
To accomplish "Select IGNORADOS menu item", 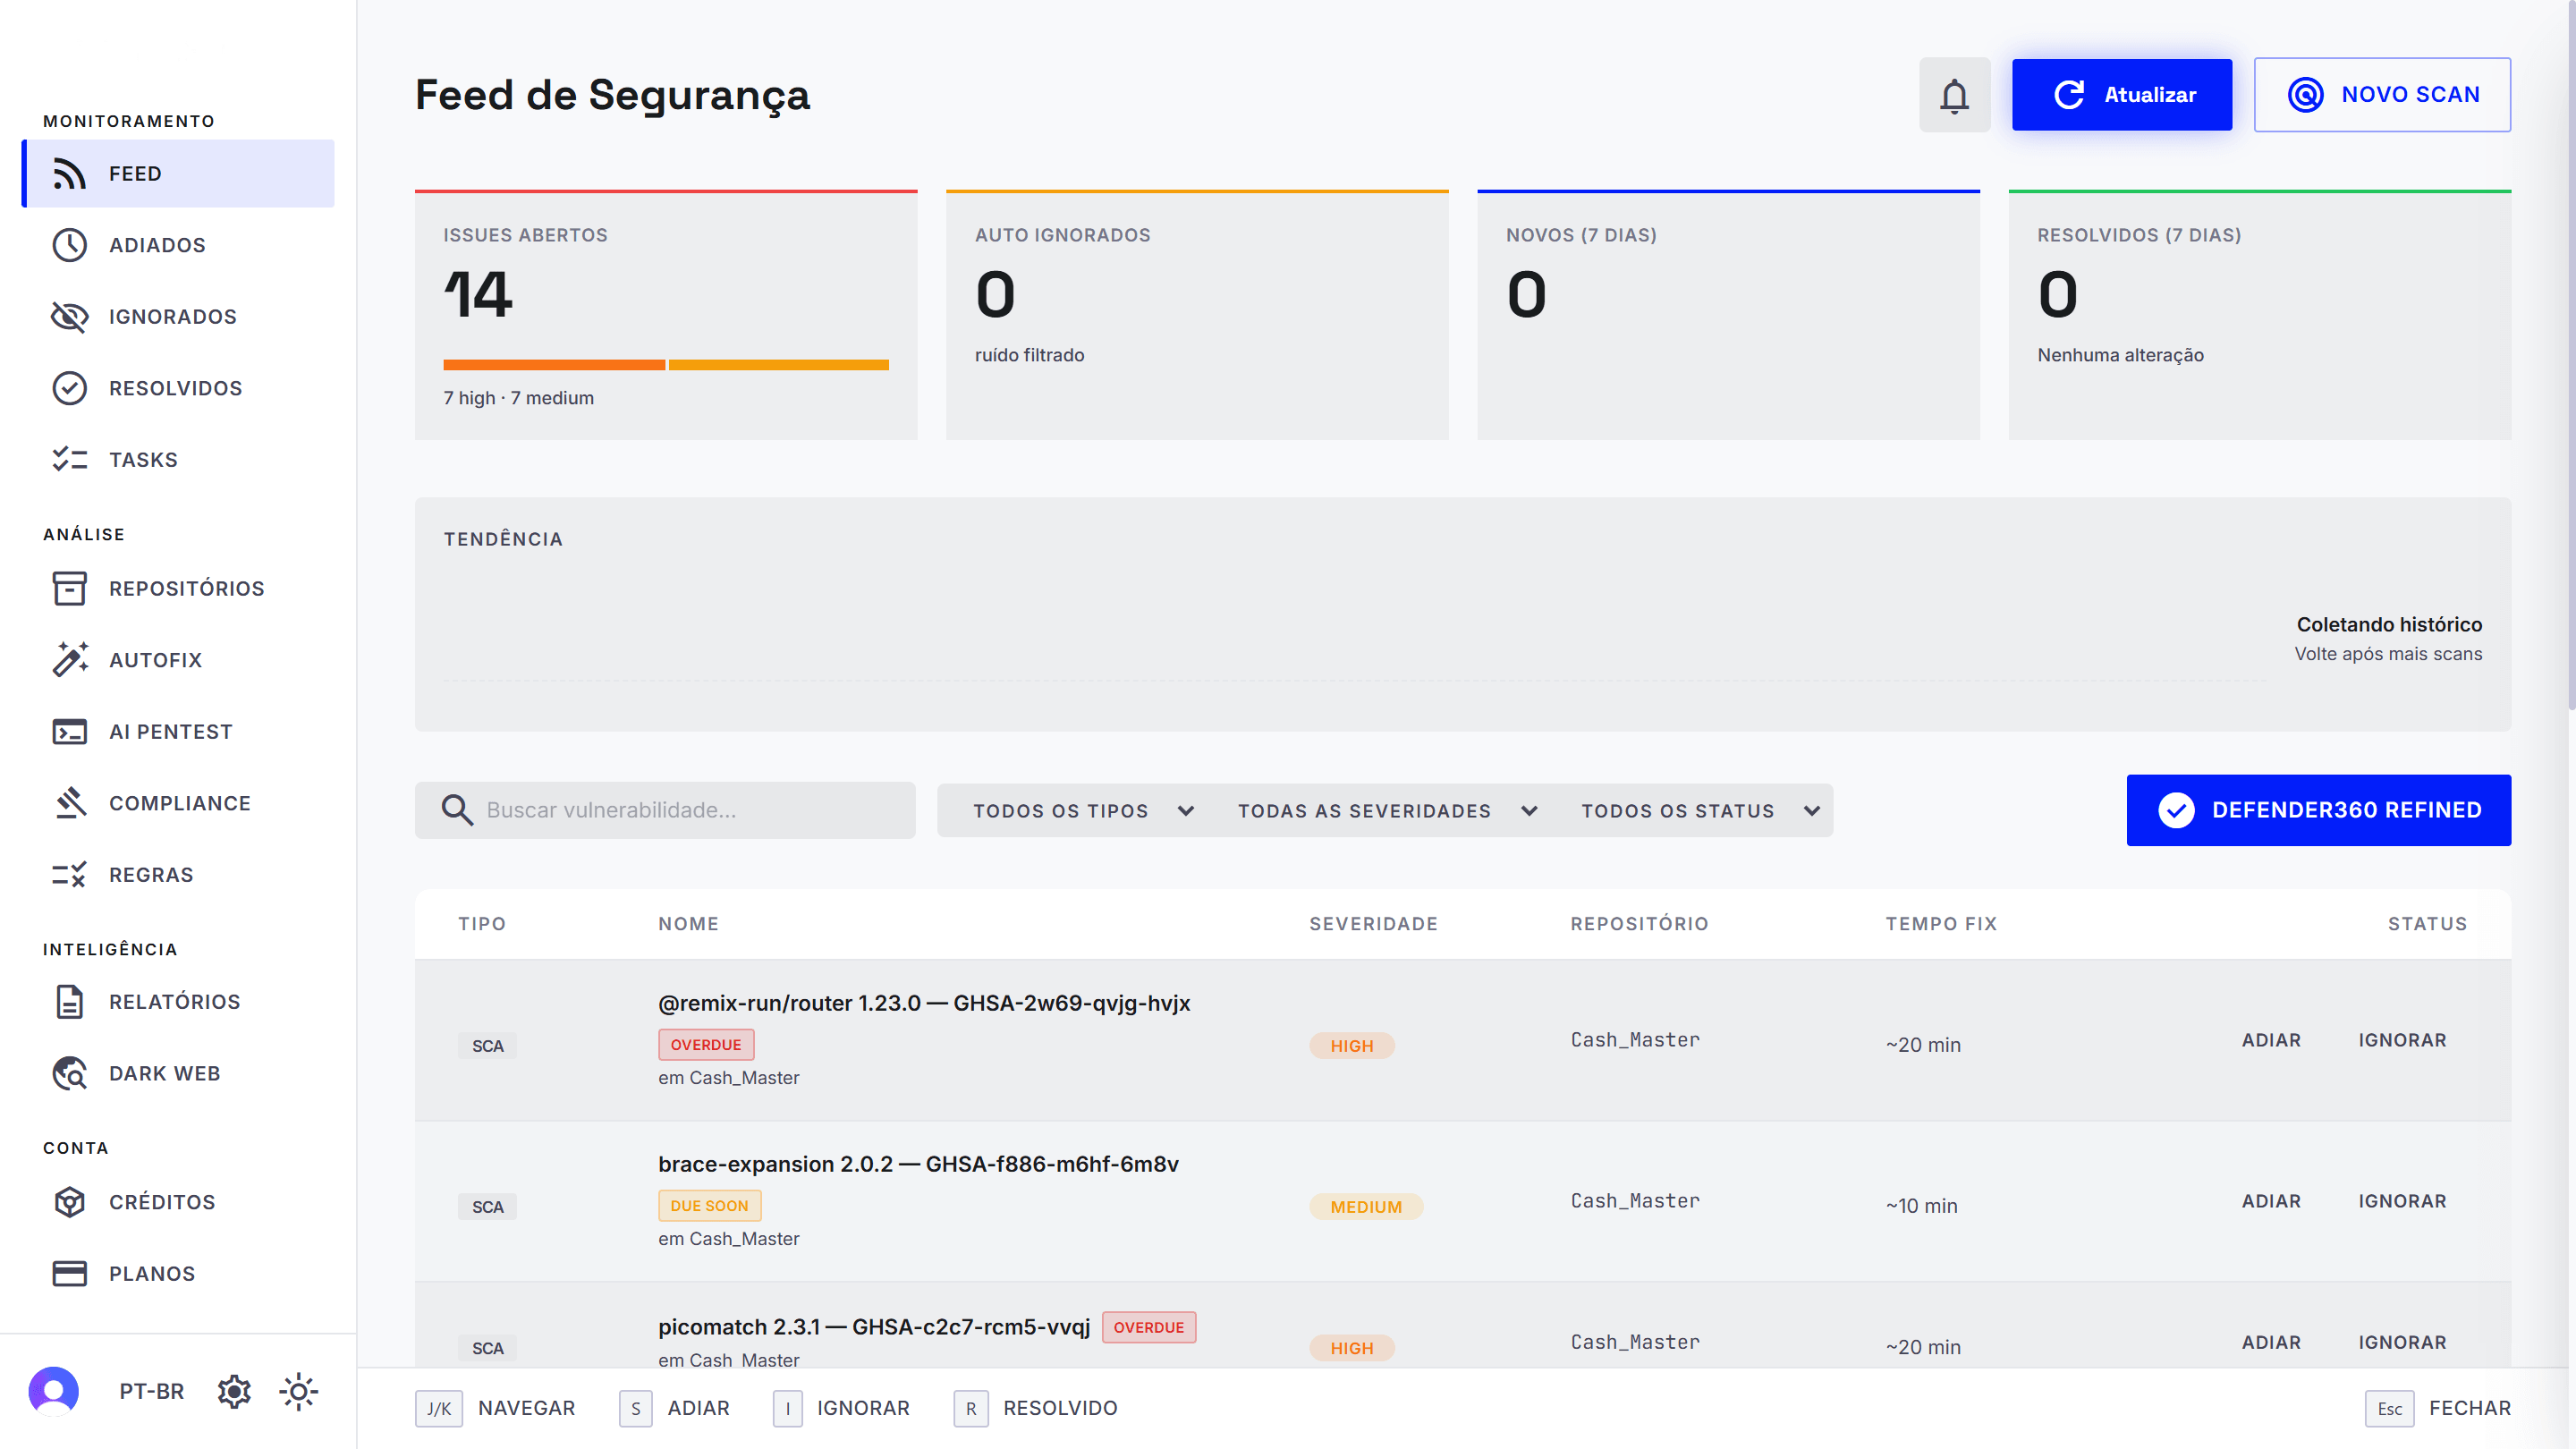I will tap(178, 317).
